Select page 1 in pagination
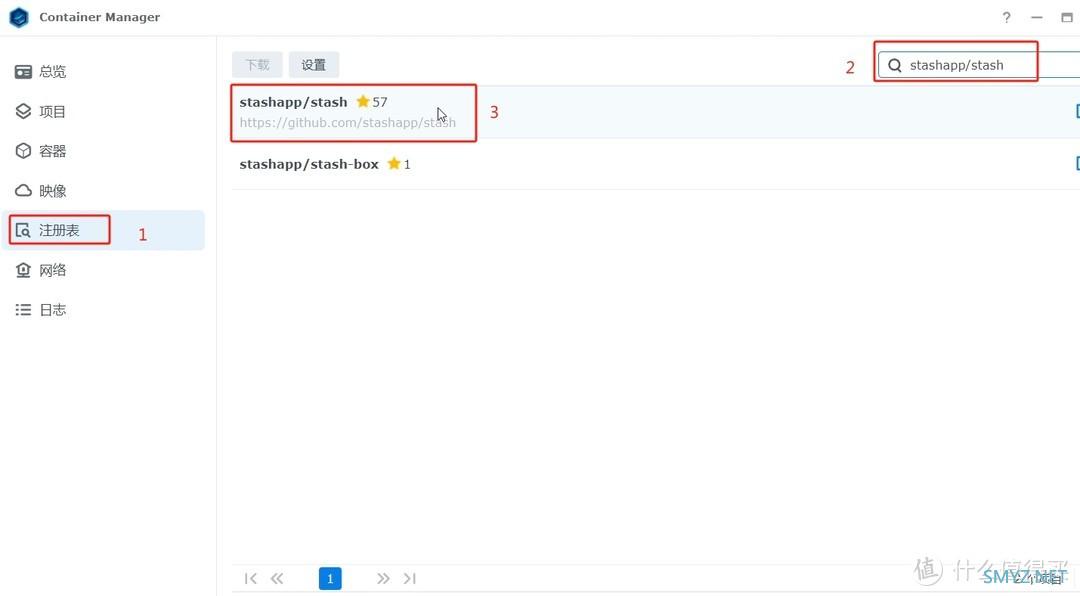The height and width of the screenshot is (596, 1080). click(x=330, y=579)
